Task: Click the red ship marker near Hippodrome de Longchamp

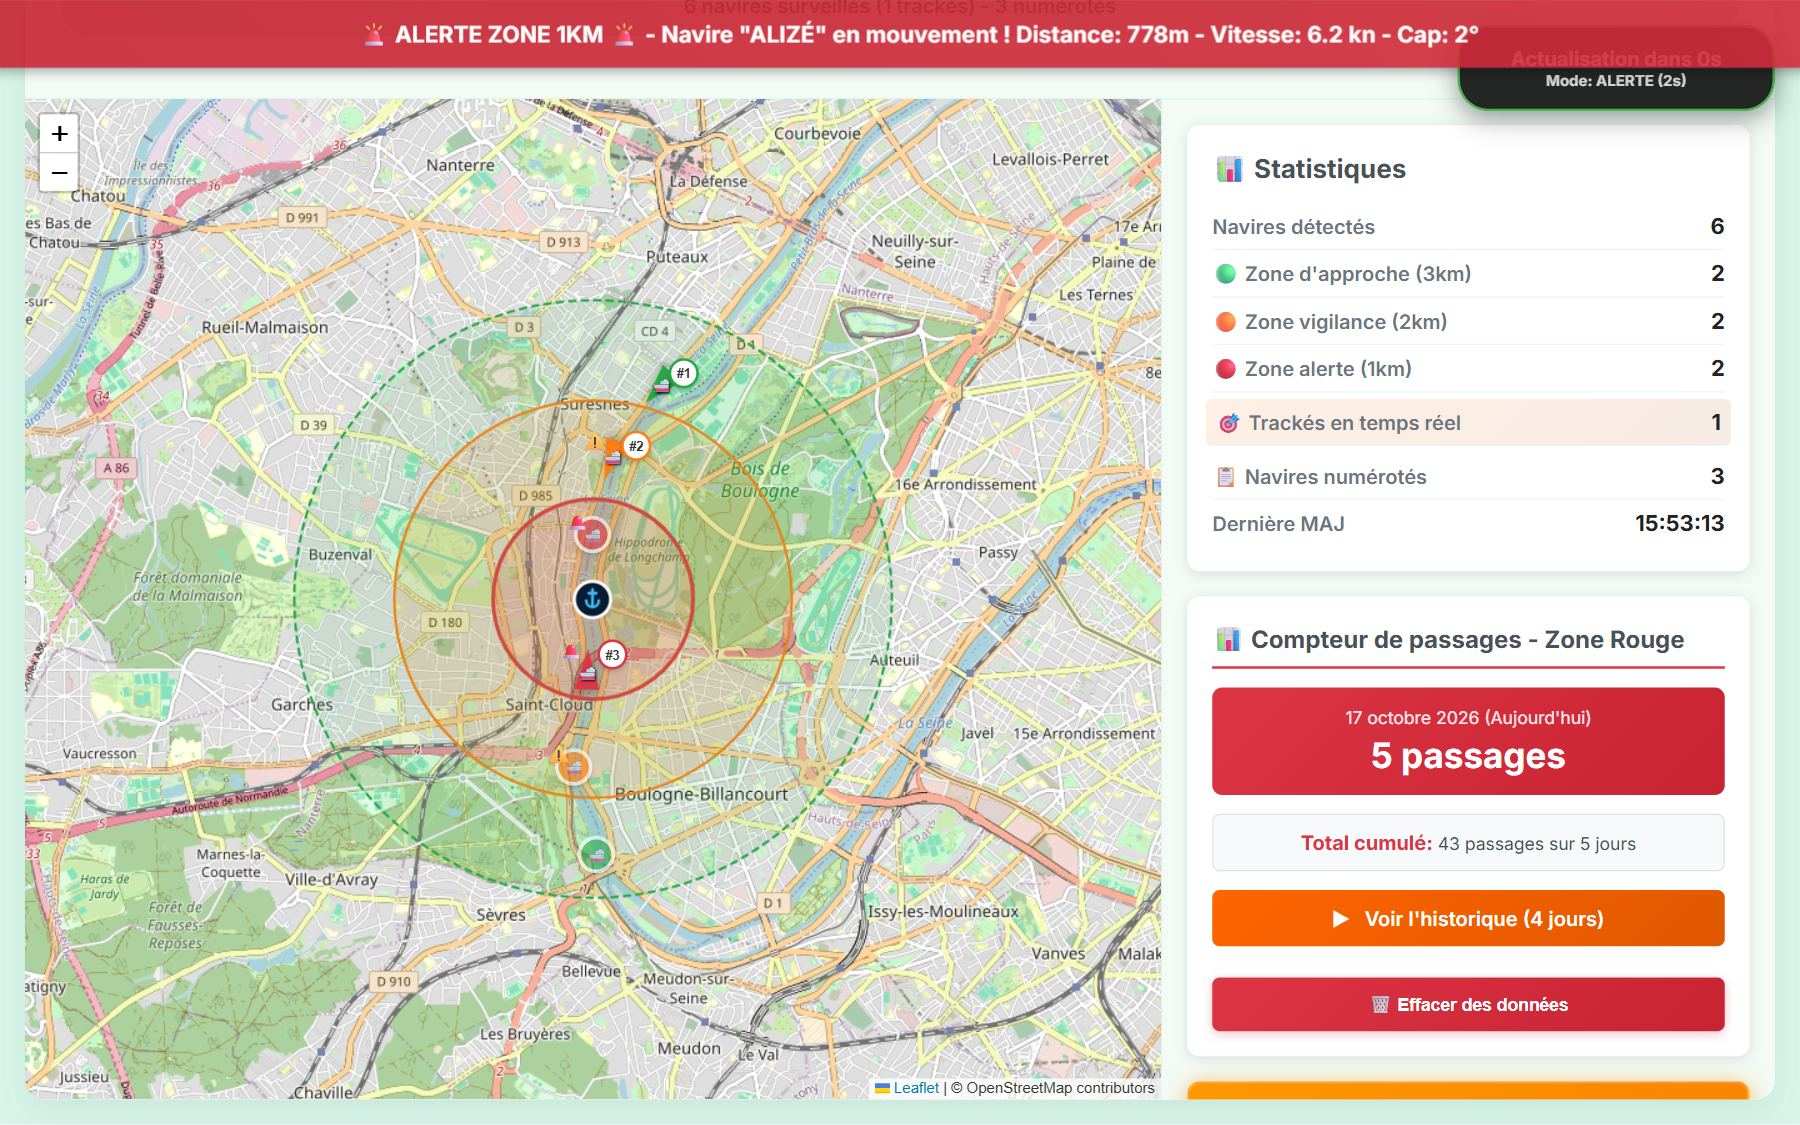Action: pyautogui.click(x=592, y=534)
